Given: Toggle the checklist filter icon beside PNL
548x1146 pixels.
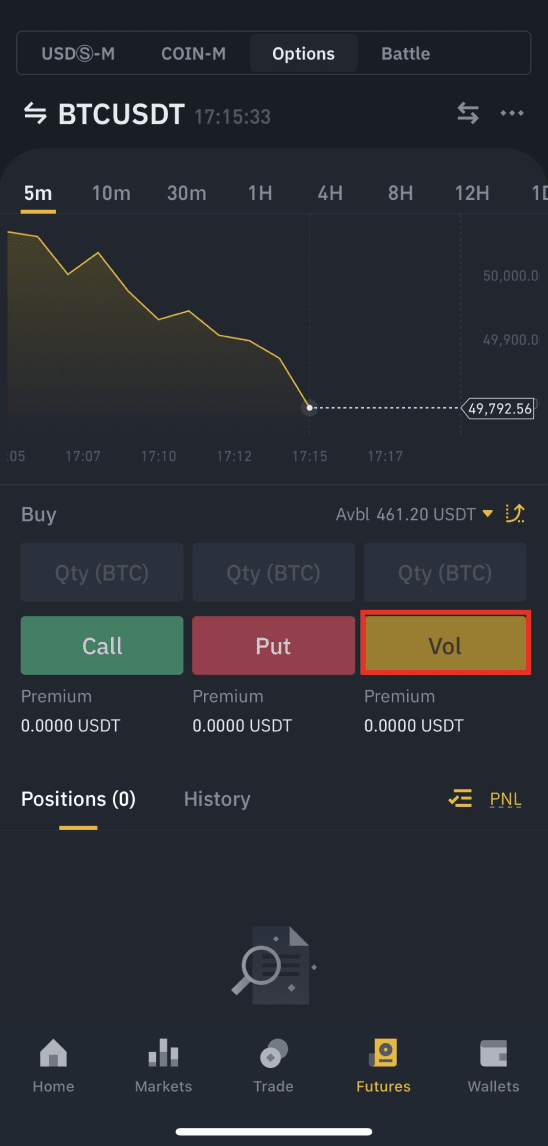Looking at the screenshot, I should (460, 799).
